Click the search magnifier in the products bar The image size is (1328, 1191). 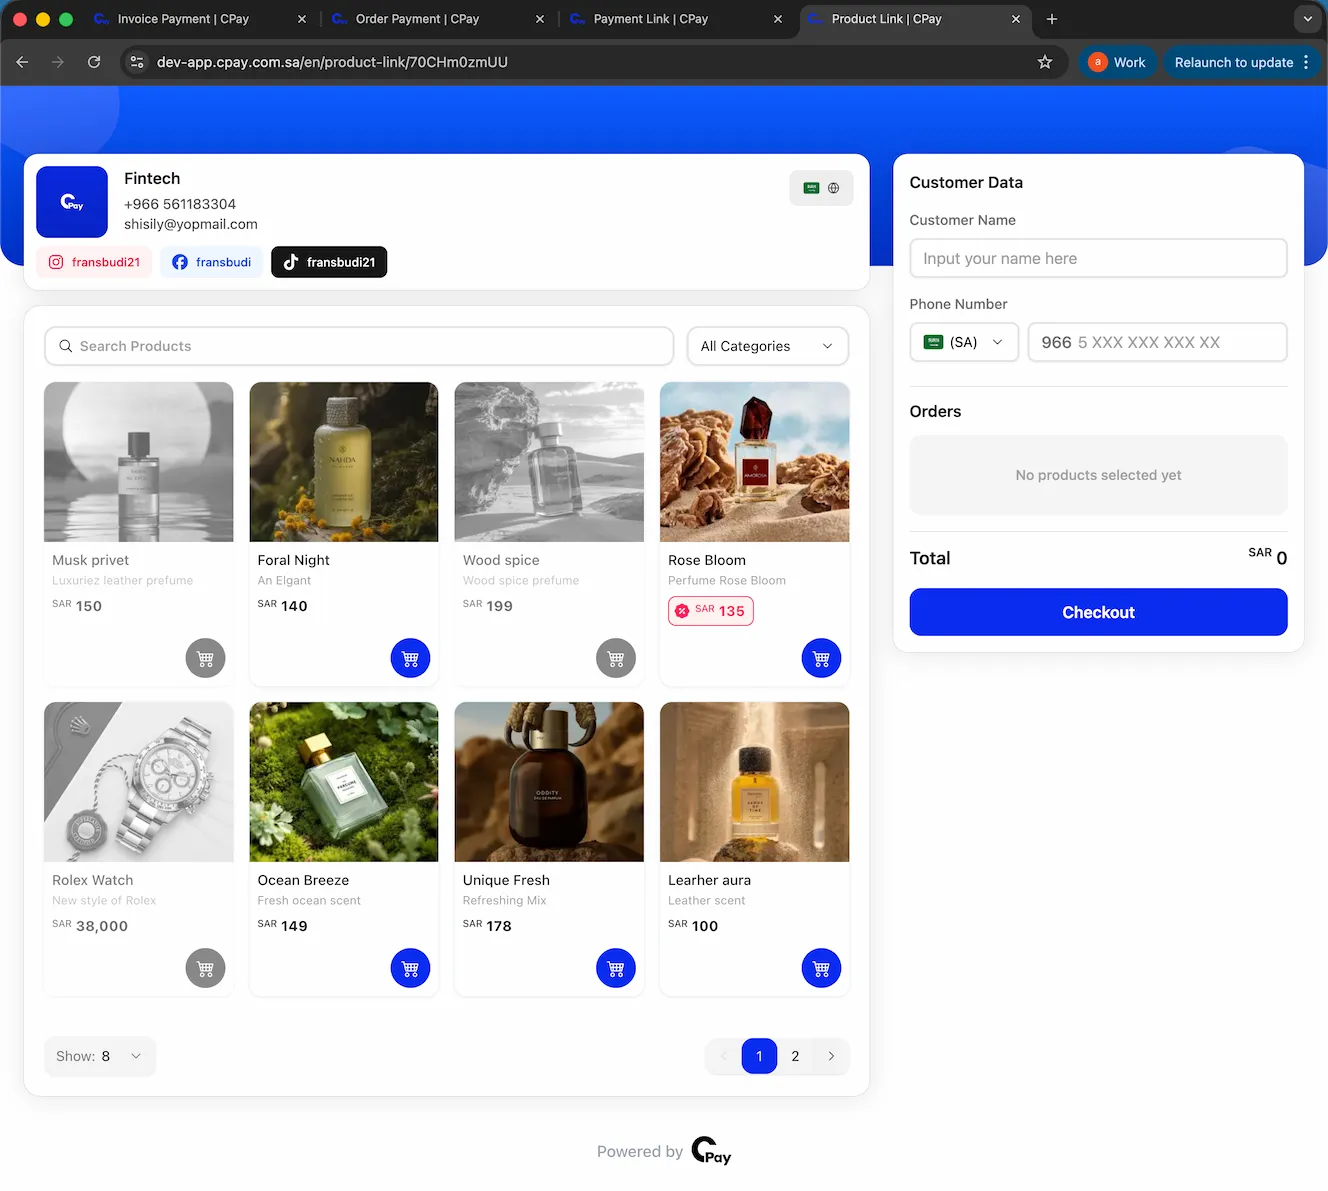[65, 346]
